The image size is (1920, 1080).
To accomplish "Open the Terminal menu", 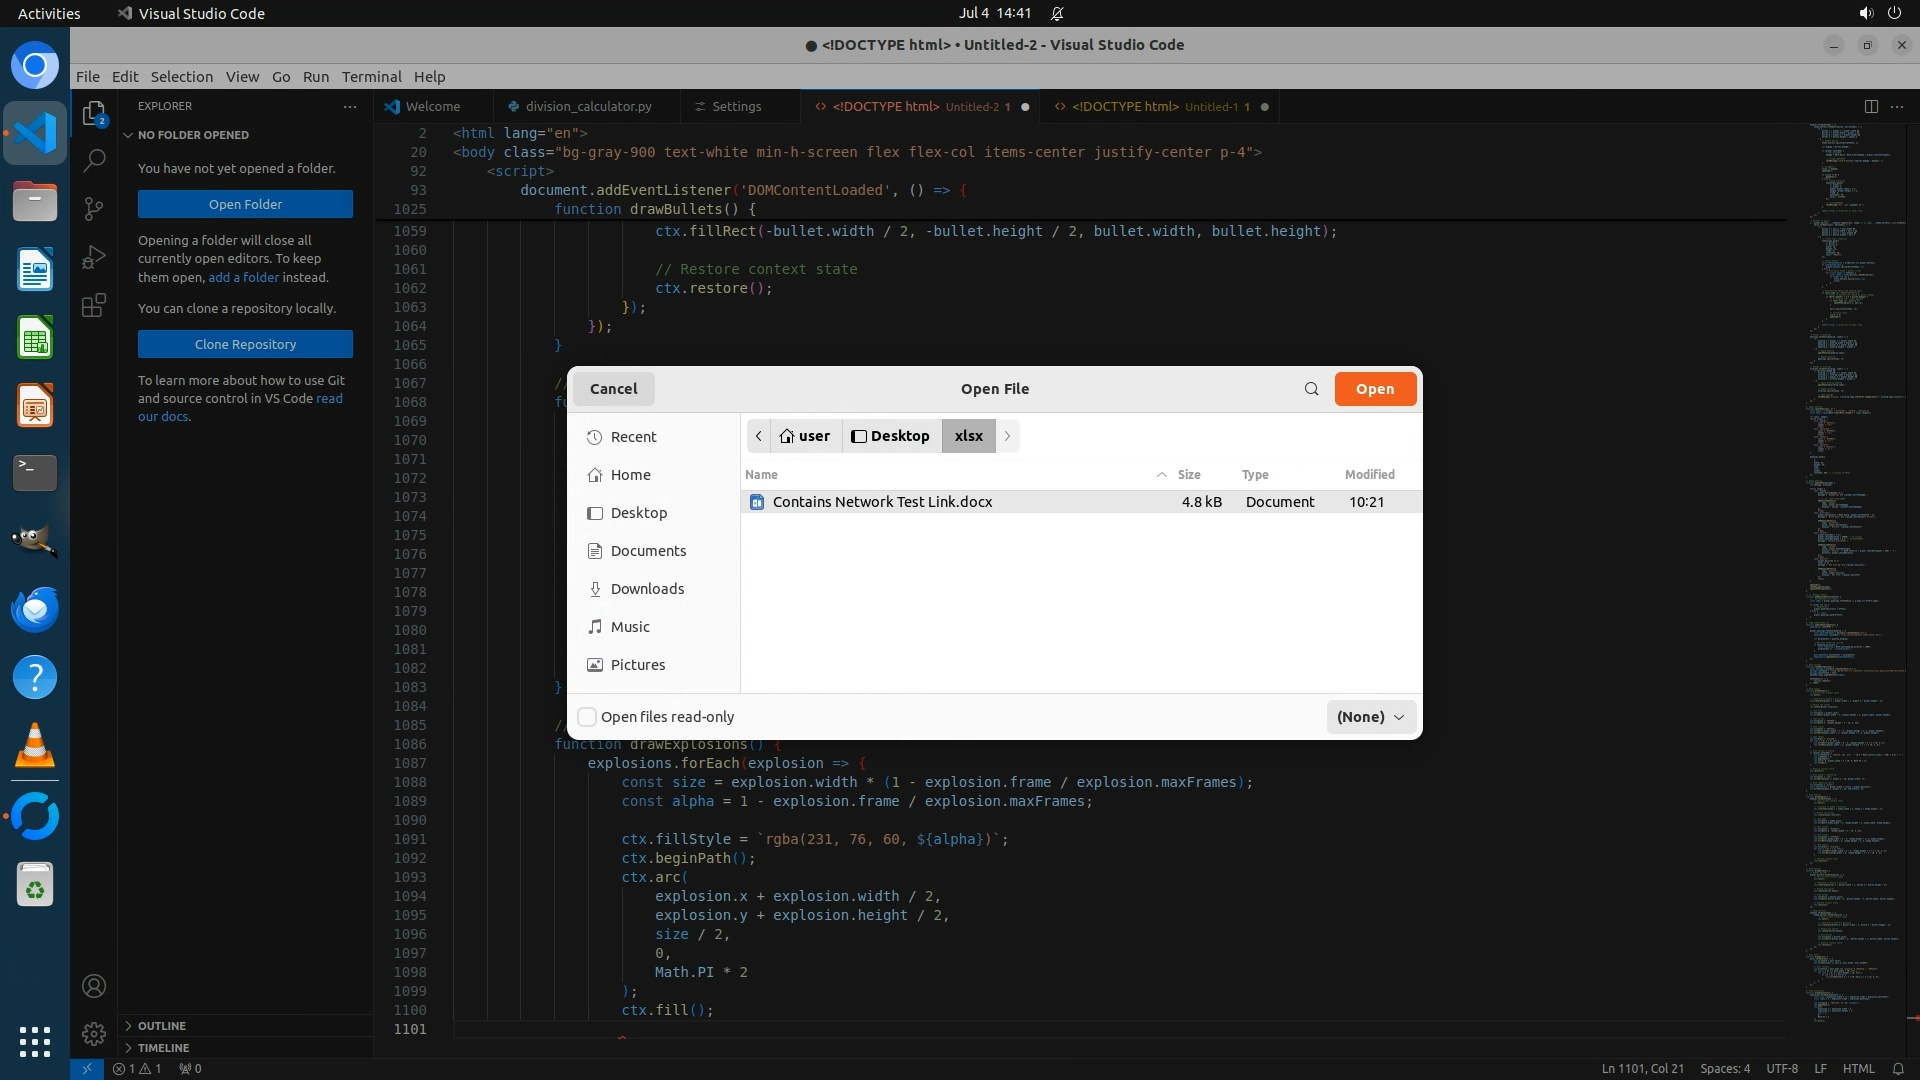I will point(371,77).
